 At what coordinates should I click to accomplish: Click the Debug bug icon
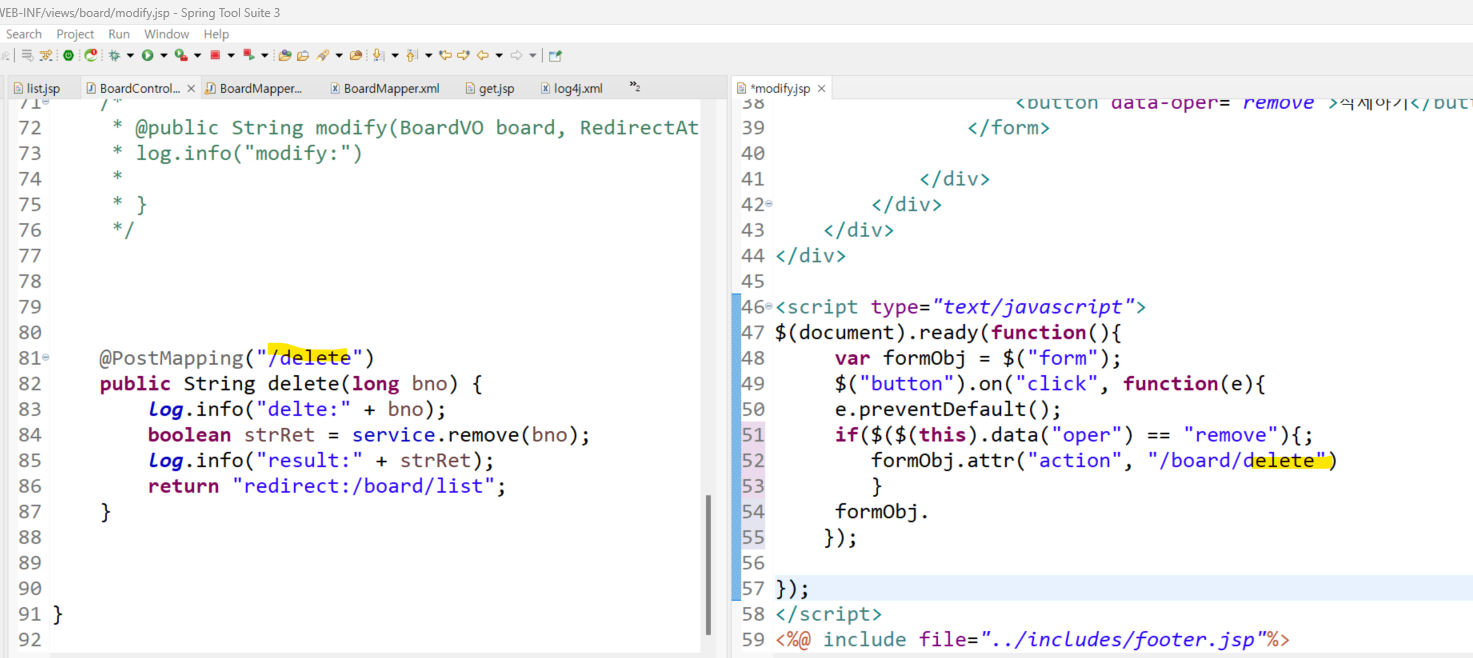tap(115, 55)
